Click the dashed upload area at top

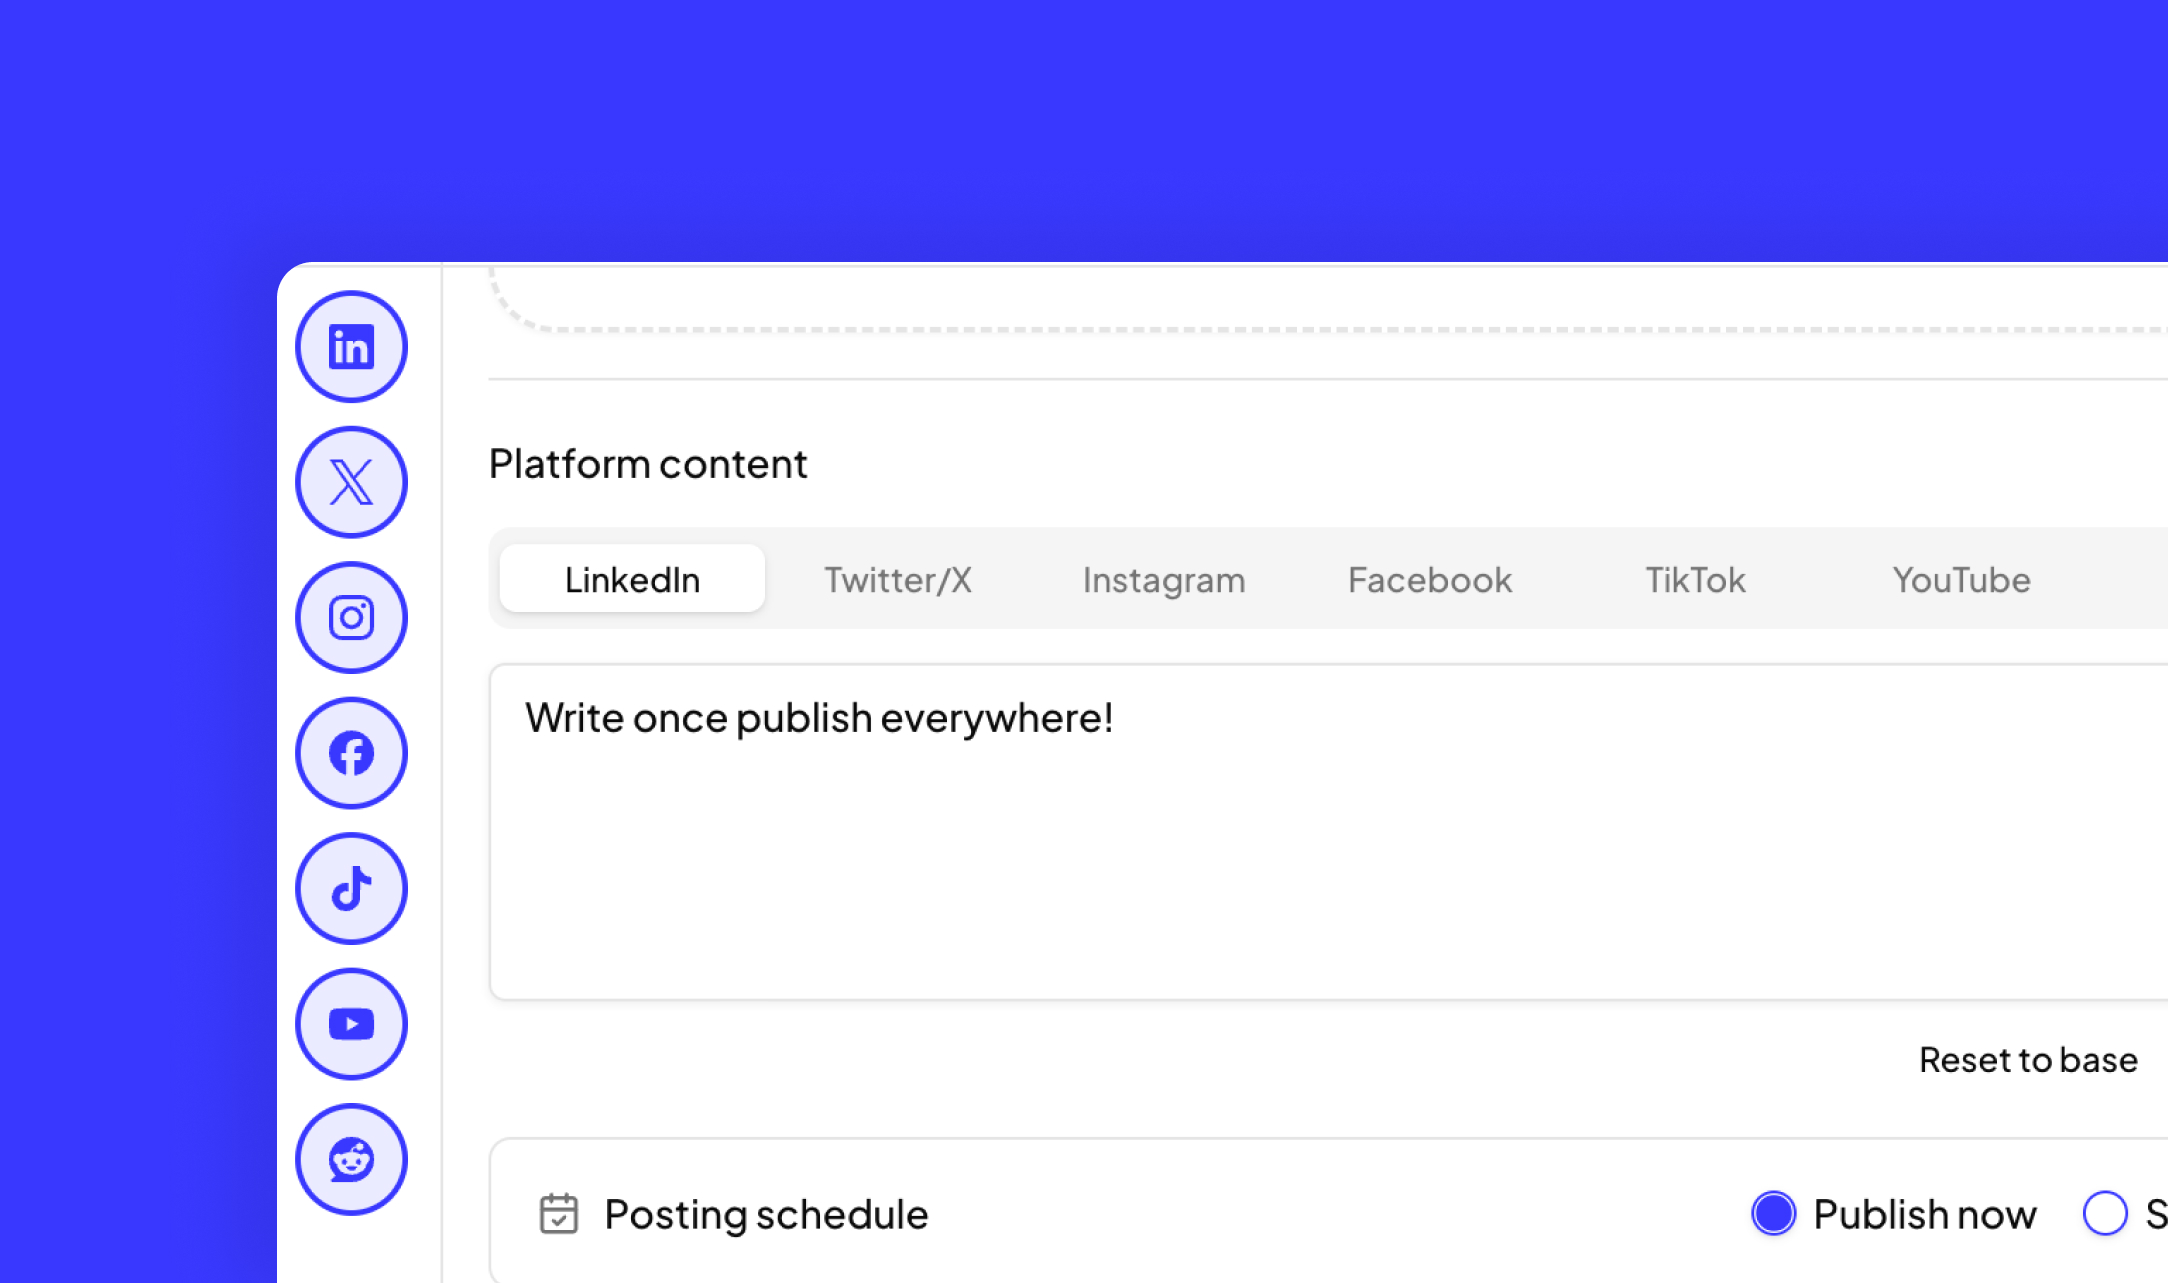point(1300,296)
